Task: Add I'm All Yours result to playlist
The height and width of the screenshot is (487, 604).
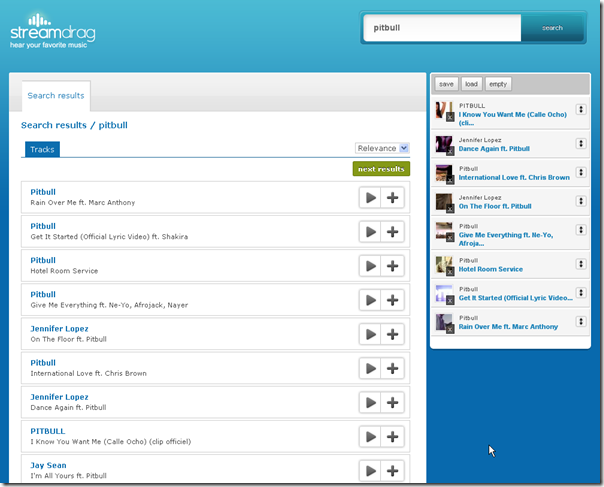Action: (x=393, y=470)
